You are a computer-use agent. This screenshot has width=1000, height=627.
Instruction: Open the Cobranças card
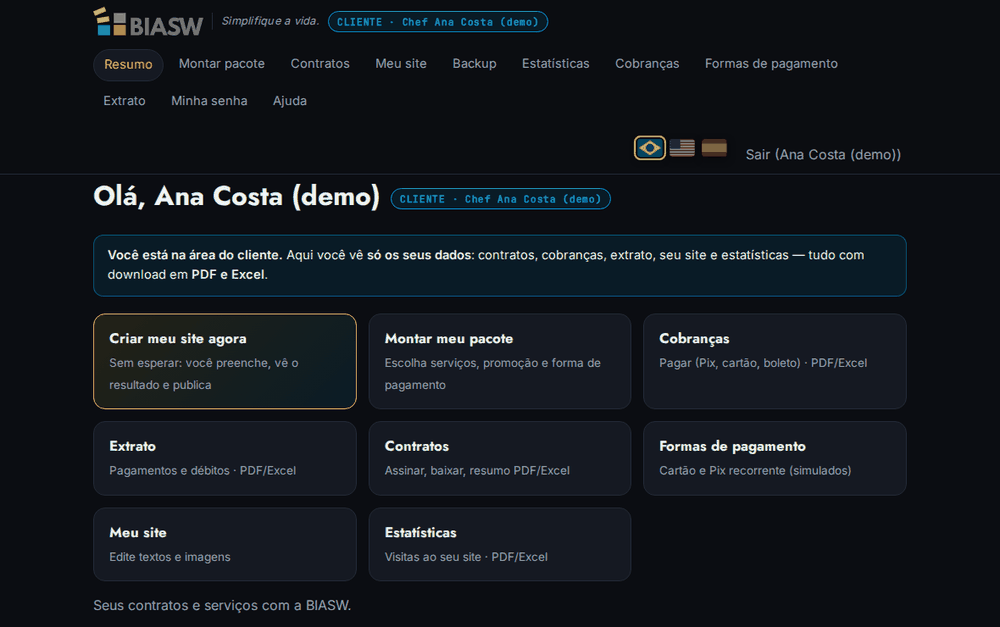tap(774, 361)
